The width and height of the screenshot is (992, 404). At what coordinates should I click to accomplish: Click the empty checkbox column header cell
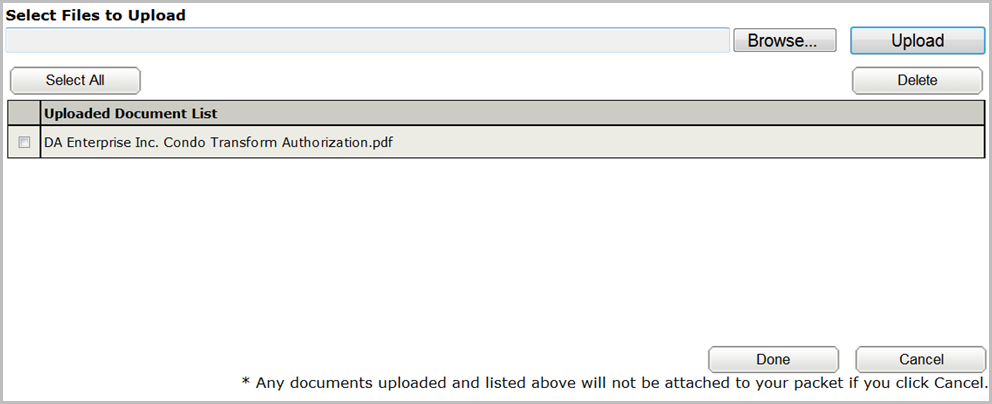[24, 113]
